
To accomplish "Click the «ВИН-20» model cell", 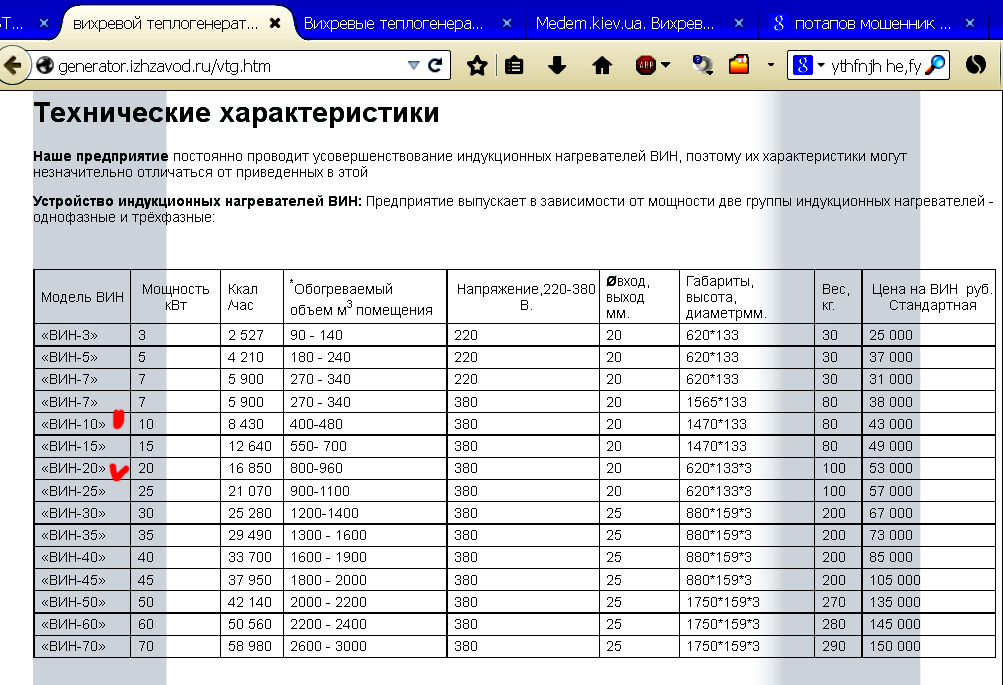I will [82, 468].
